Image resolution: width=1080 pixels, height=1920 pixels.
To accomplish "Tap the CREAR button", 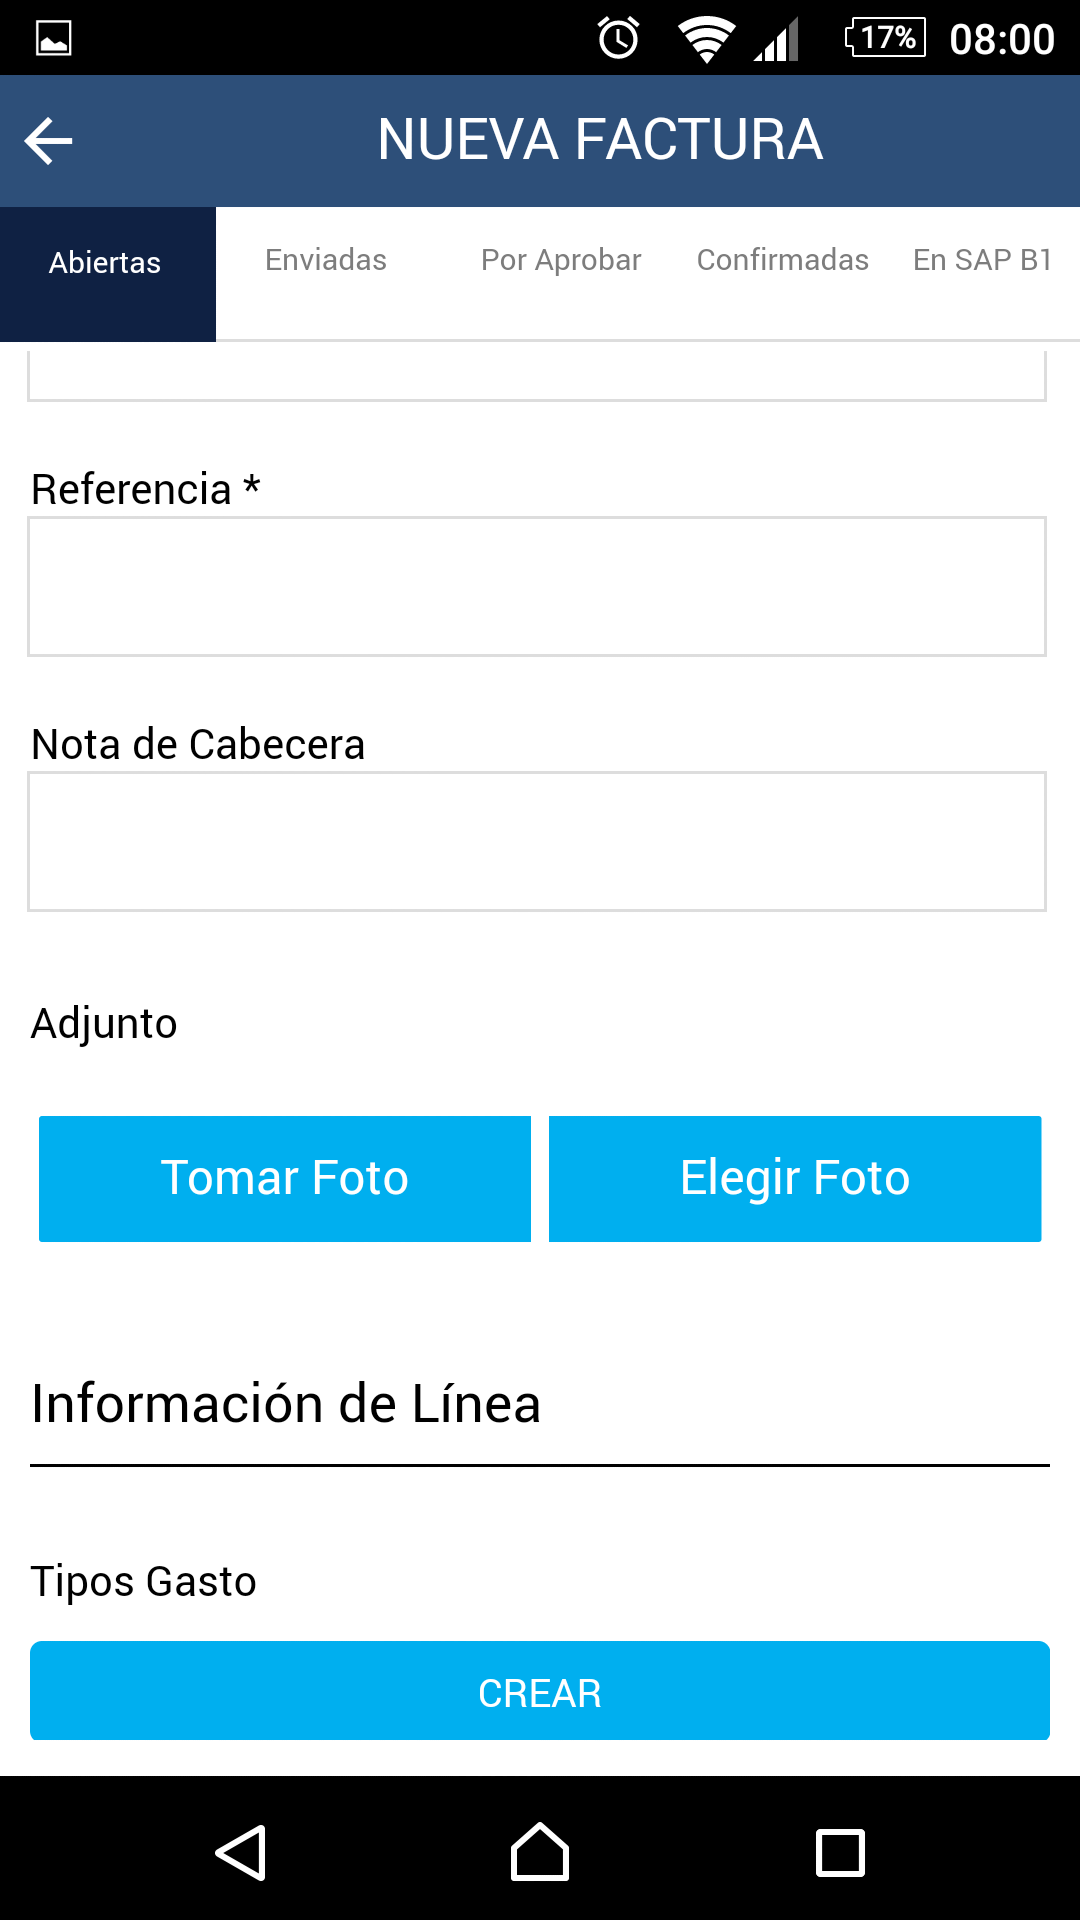I will [540, 1692].
